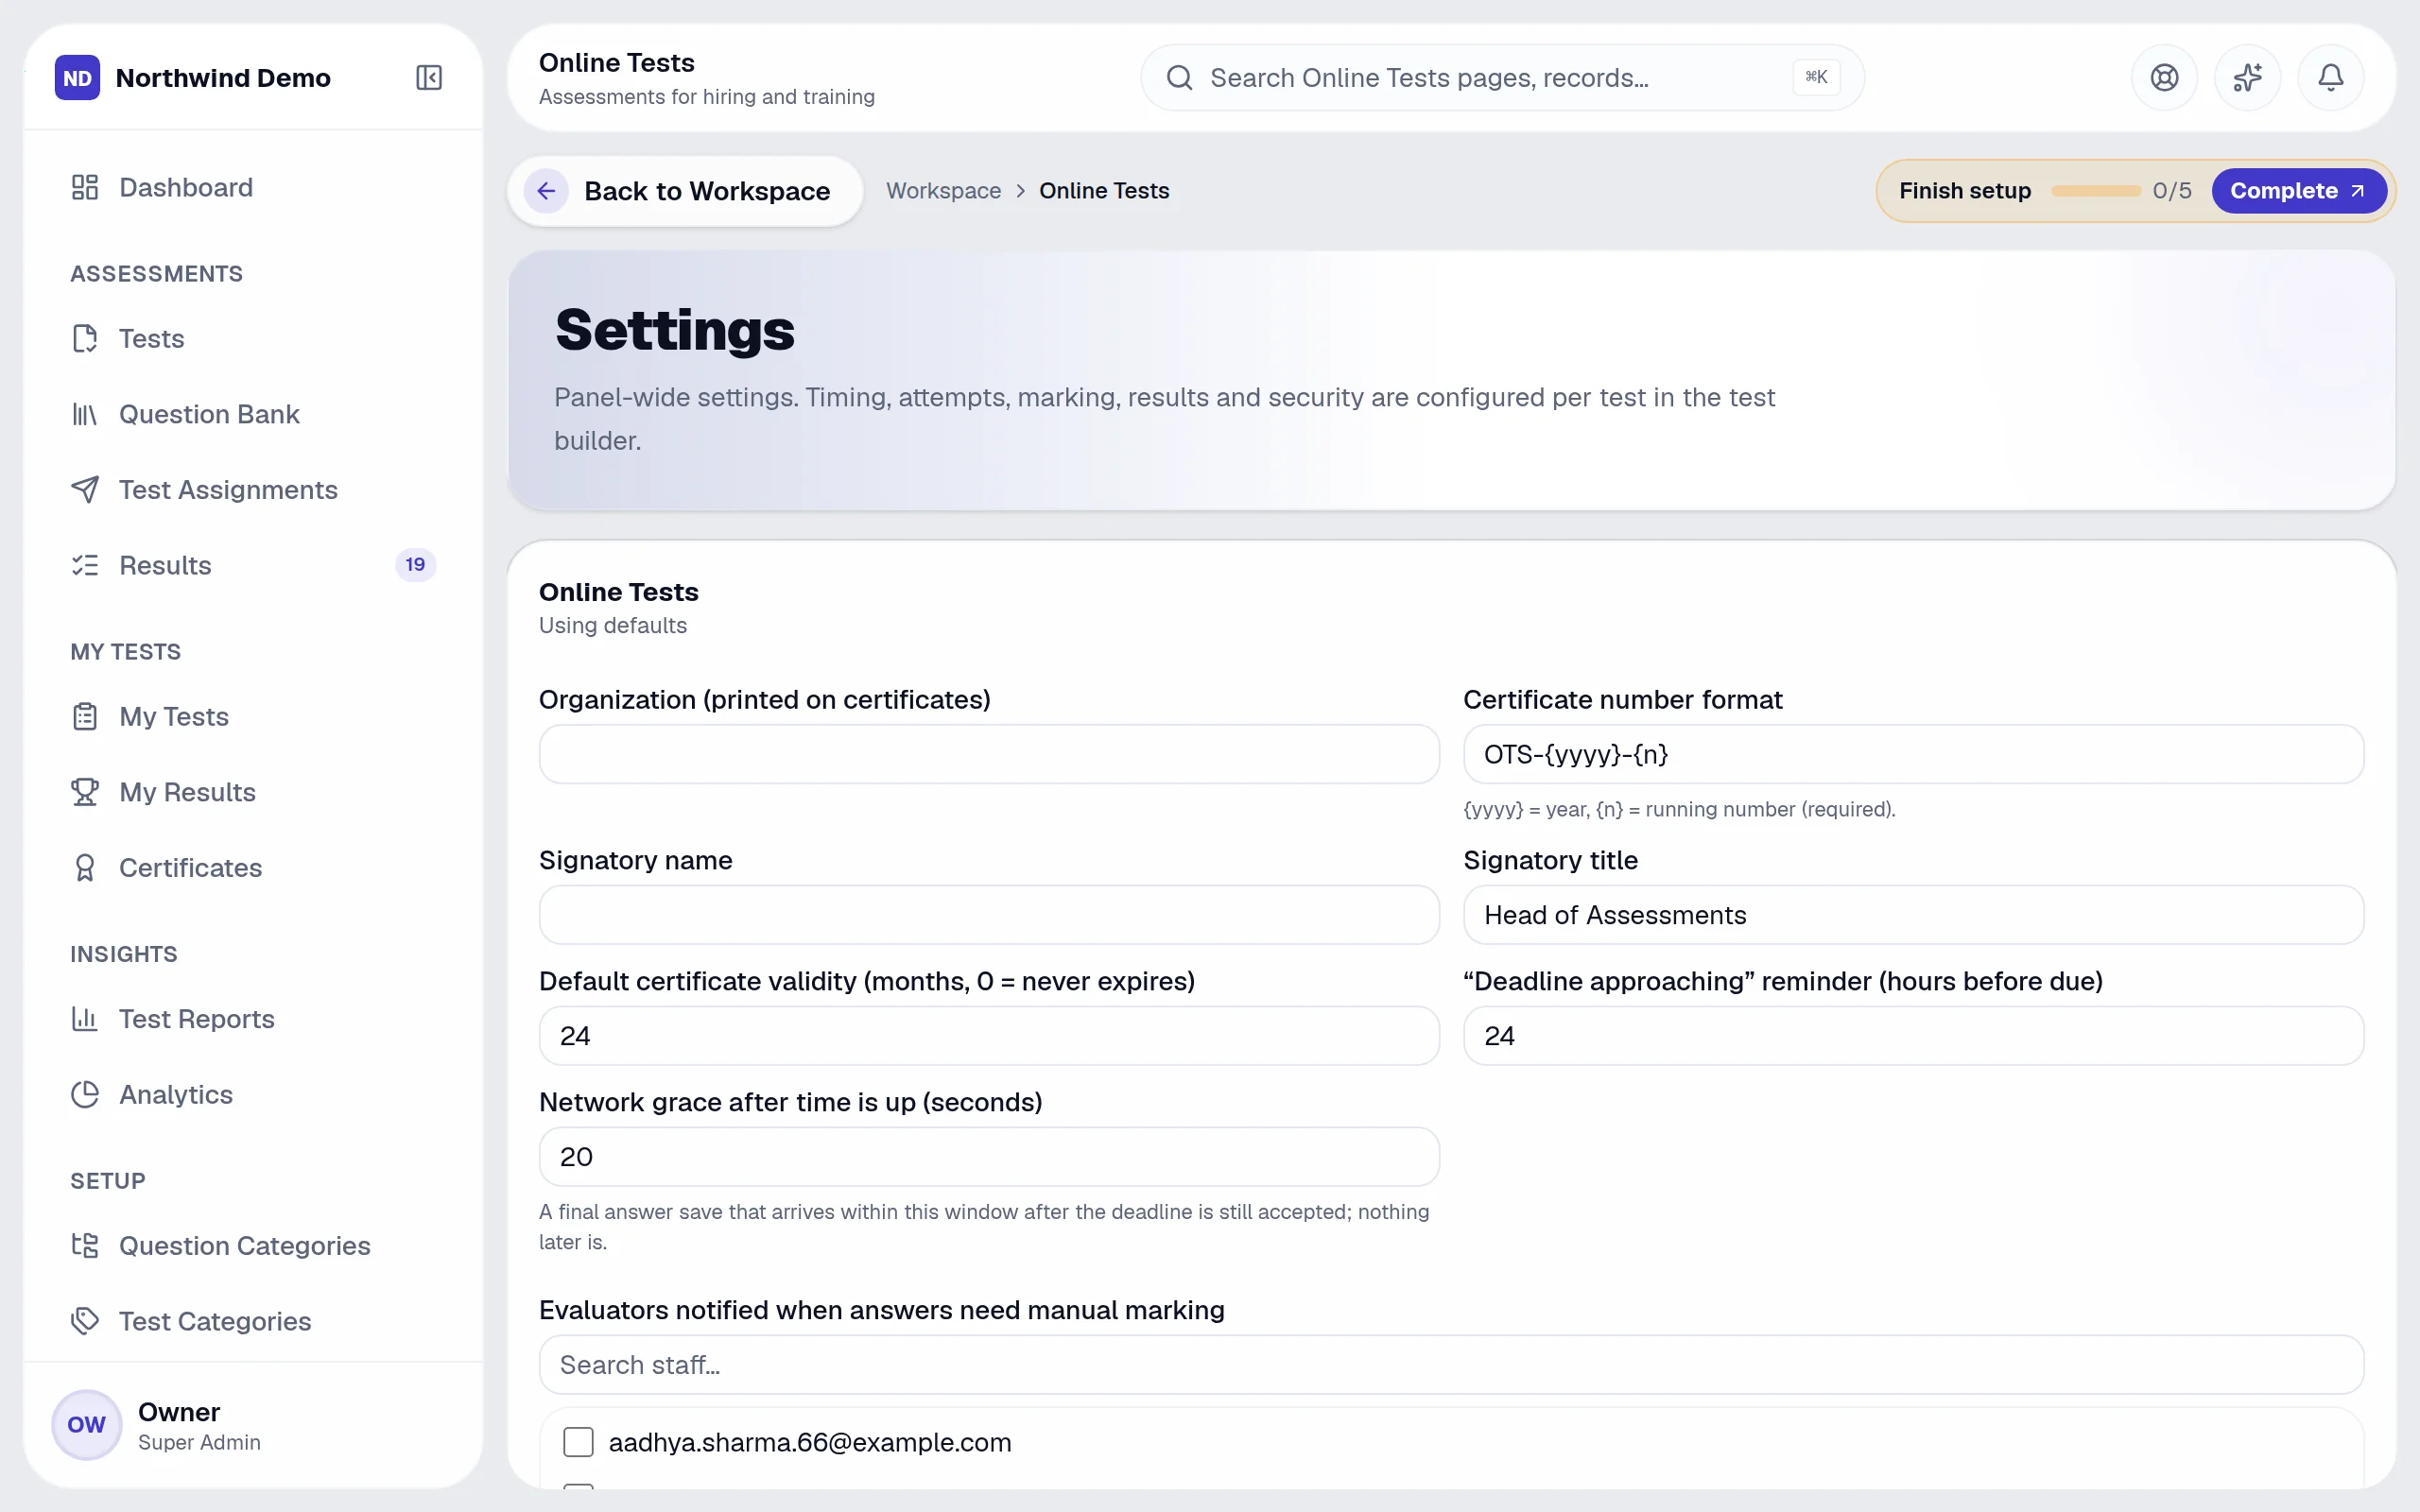This screenshot has height=1512, width=2420.
Task: Click the 0/5 setup count
Action: click(x=2172, y=191)
